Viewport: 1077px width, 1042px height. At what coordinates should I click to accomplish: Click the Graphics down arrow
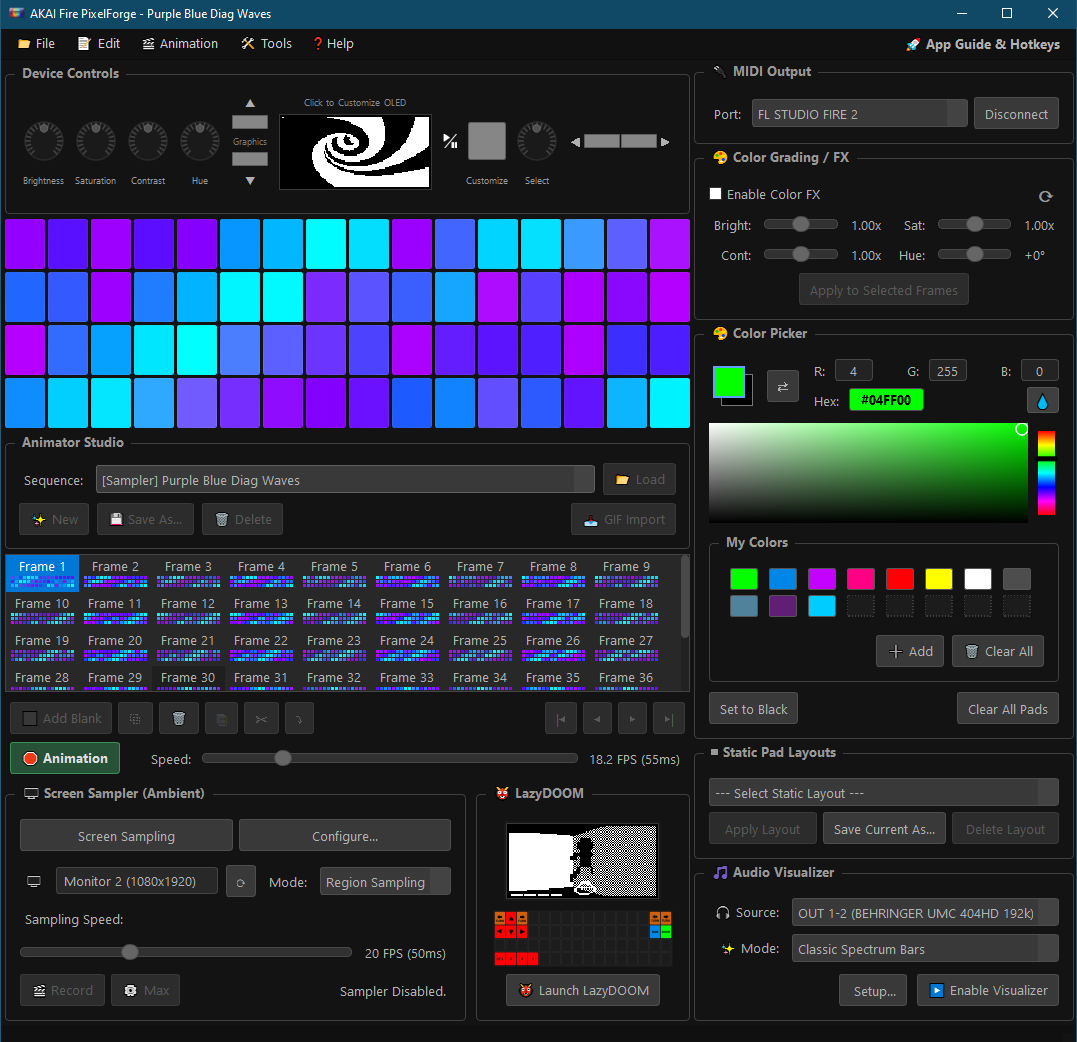pos(250,181)
